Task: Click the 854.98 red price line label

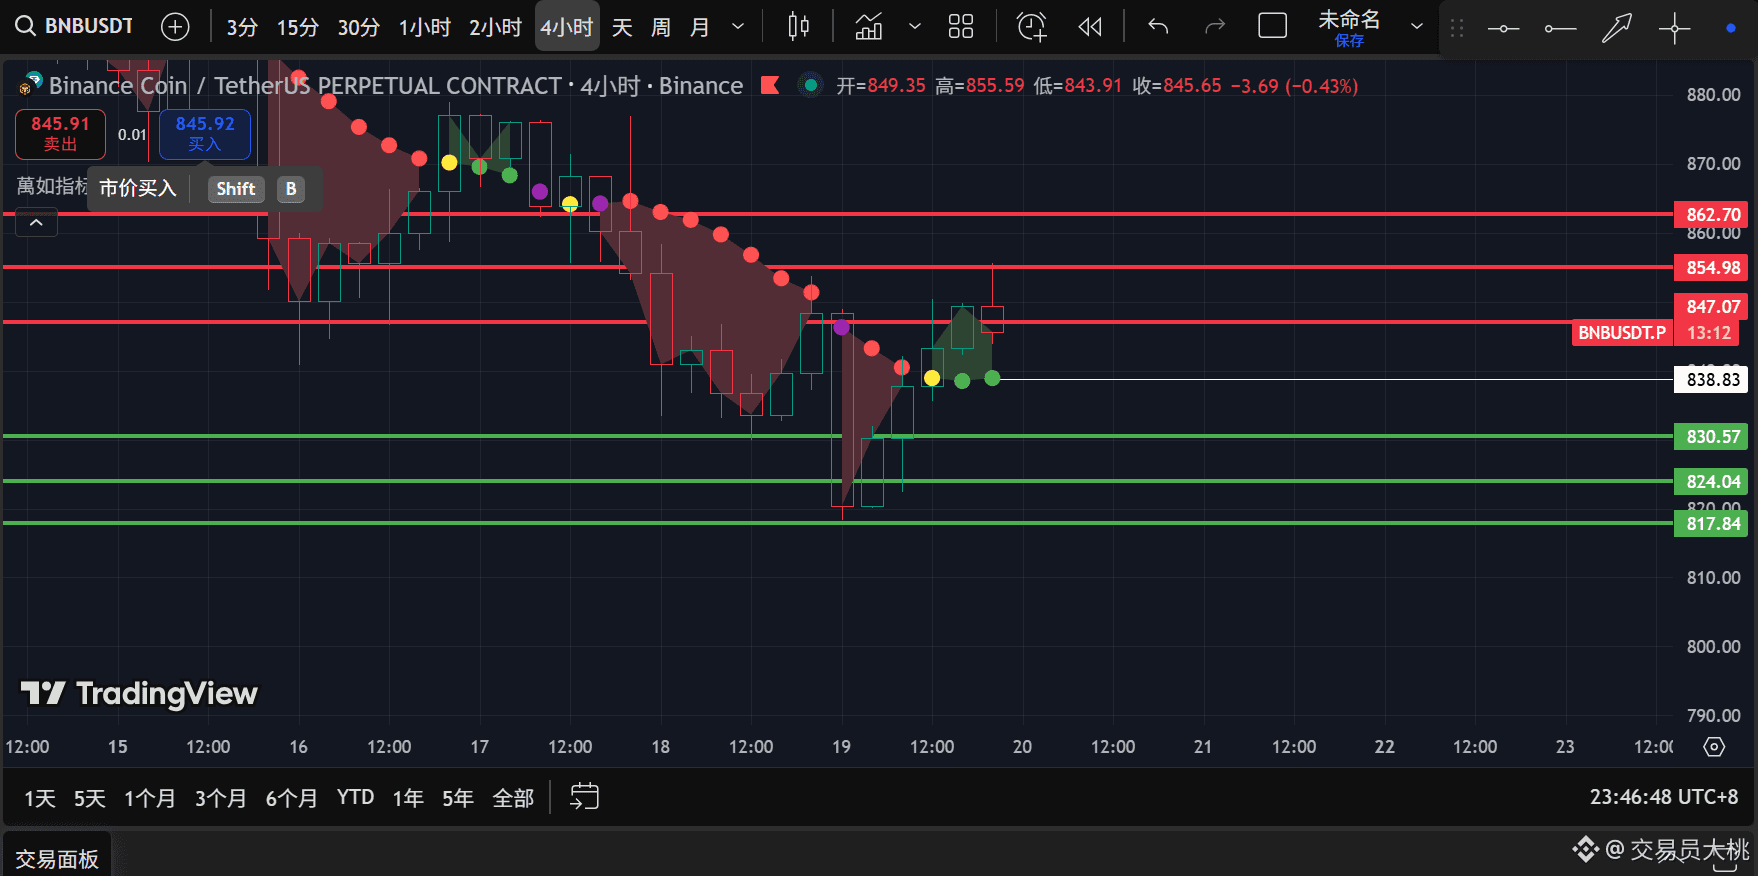Action: tap(1711, 268)
